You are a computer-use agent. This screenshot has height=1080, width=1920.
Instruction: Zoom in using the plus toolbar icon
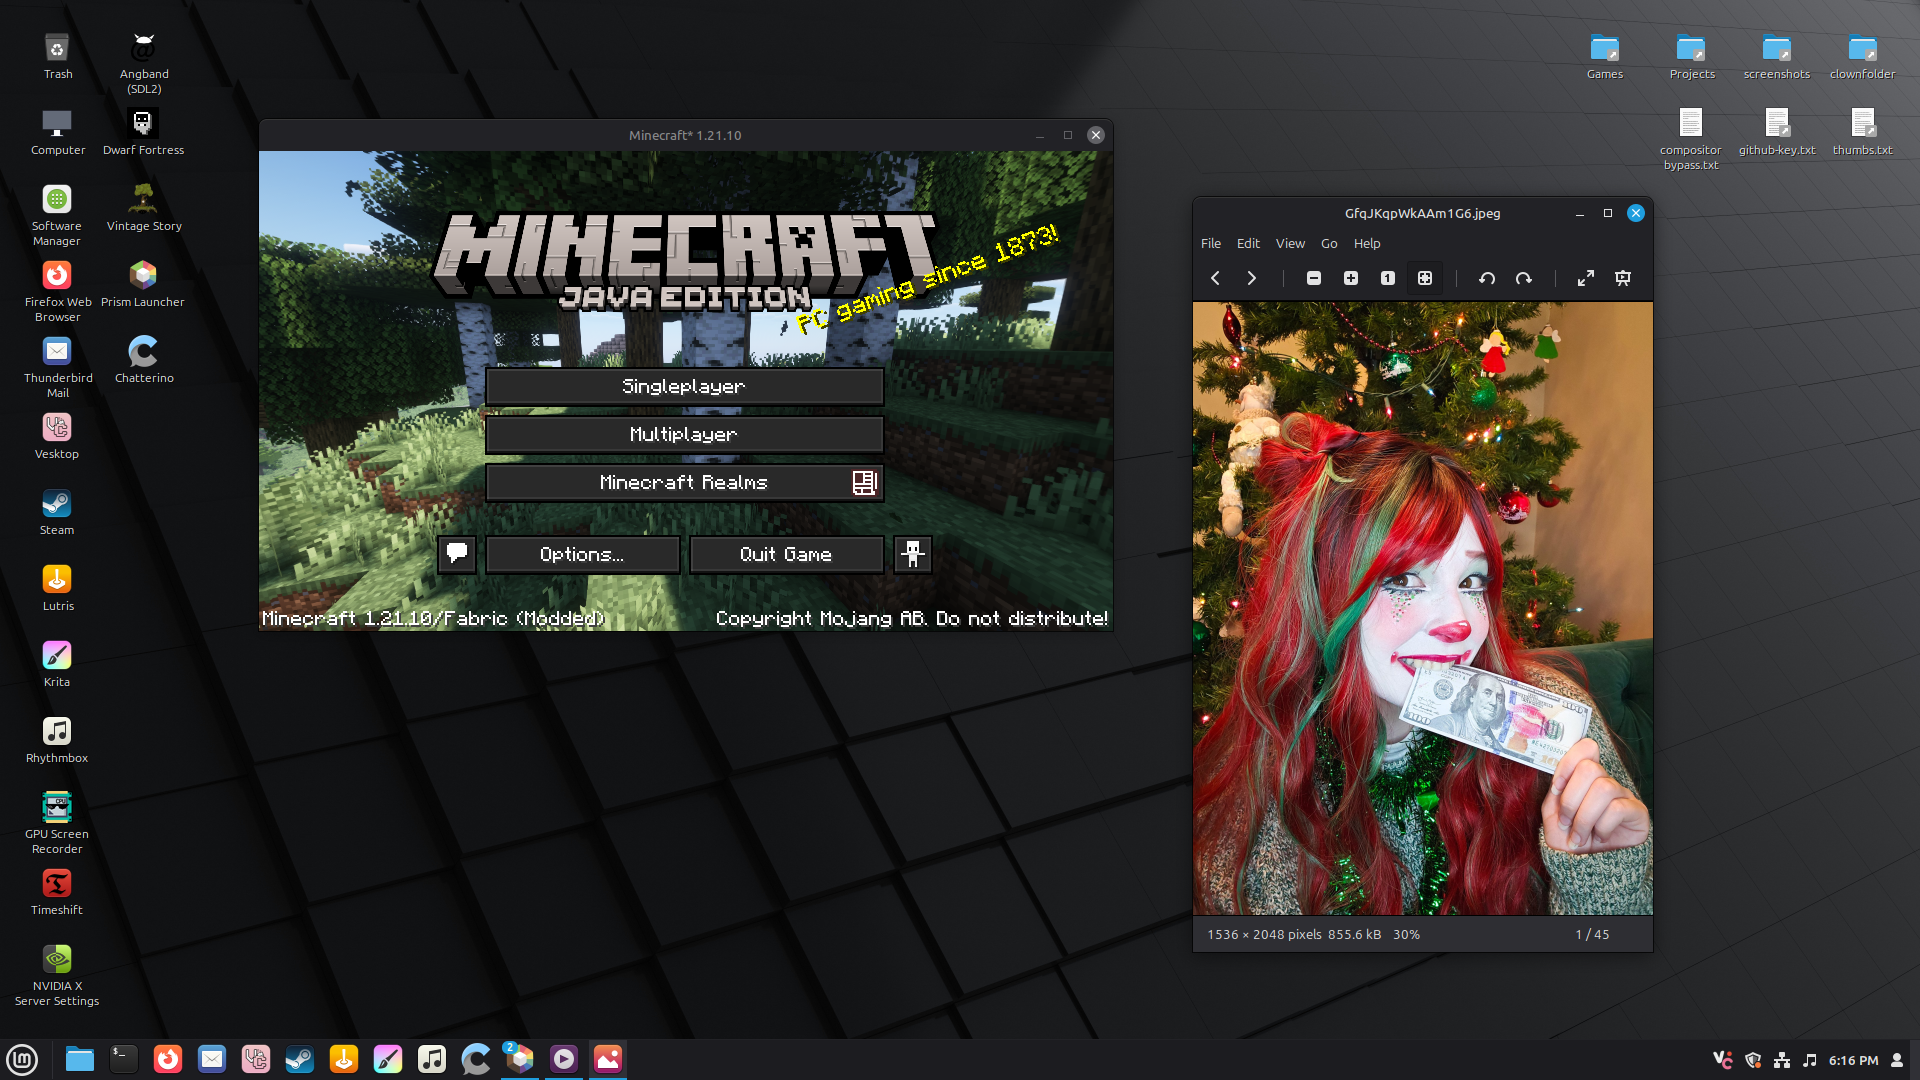[x=1351, y=279]
